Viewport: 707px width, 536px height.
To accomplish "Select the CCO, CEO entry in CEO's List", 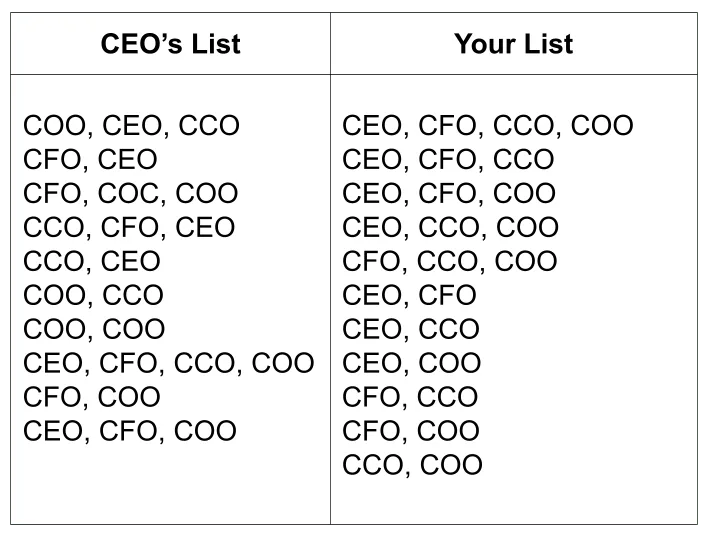I will click(x=92, y=261).
